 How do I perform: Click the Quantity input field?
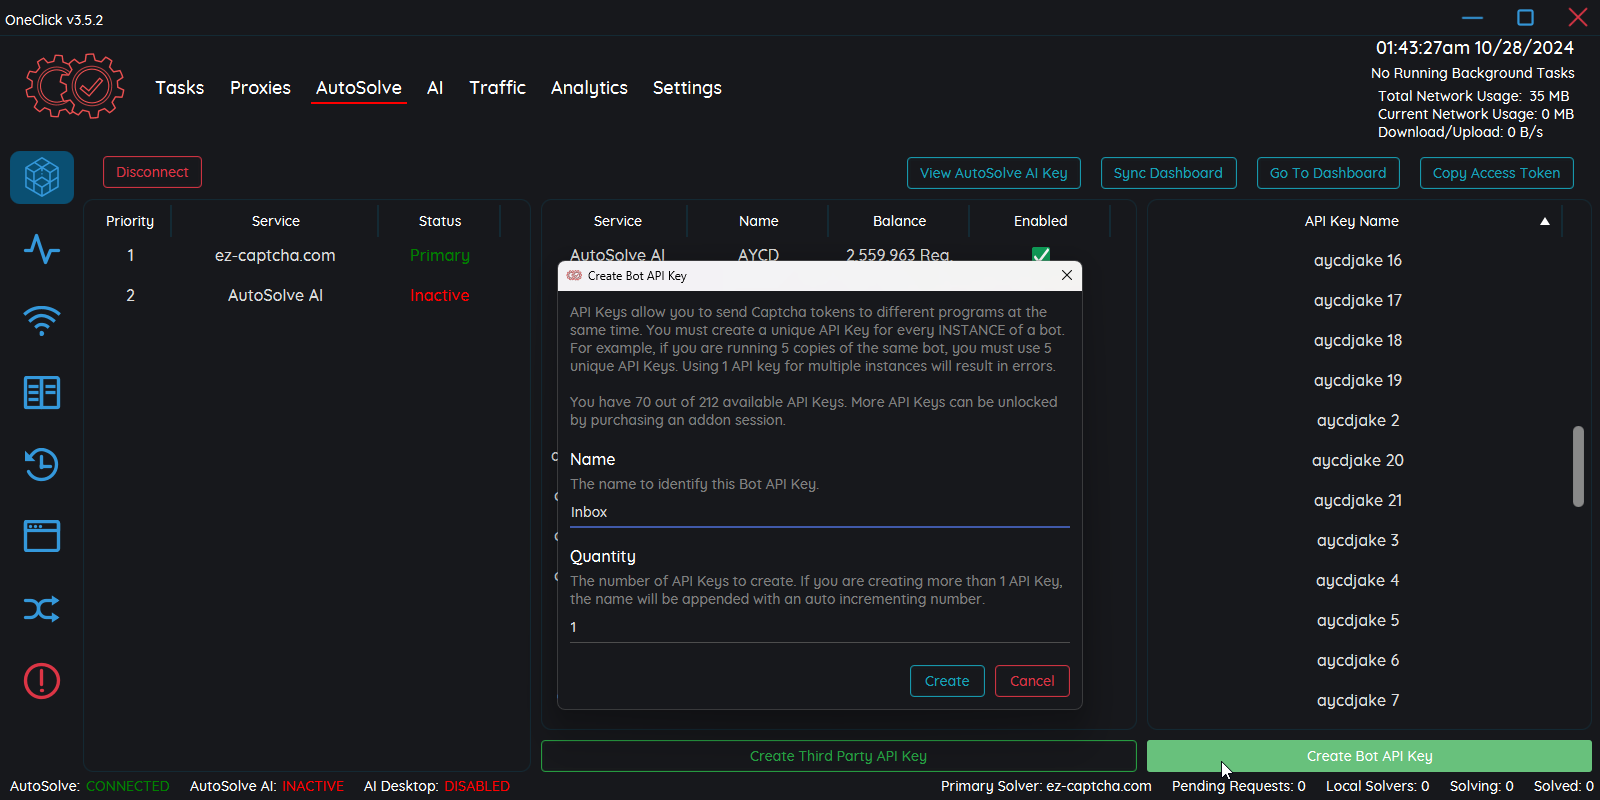tap(819, 627)
